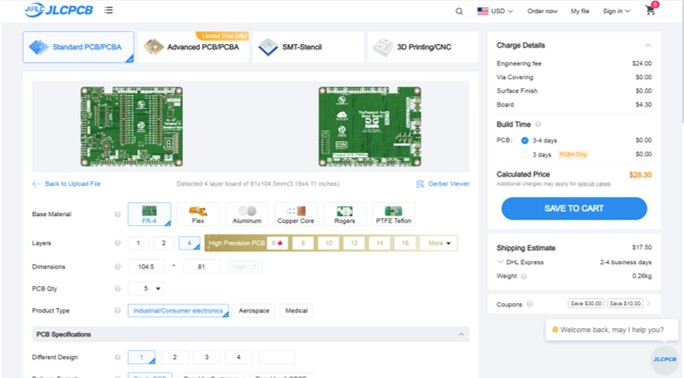
Task: Open Order now menu item
Action: pyautogui.click(x=542, y=11)
